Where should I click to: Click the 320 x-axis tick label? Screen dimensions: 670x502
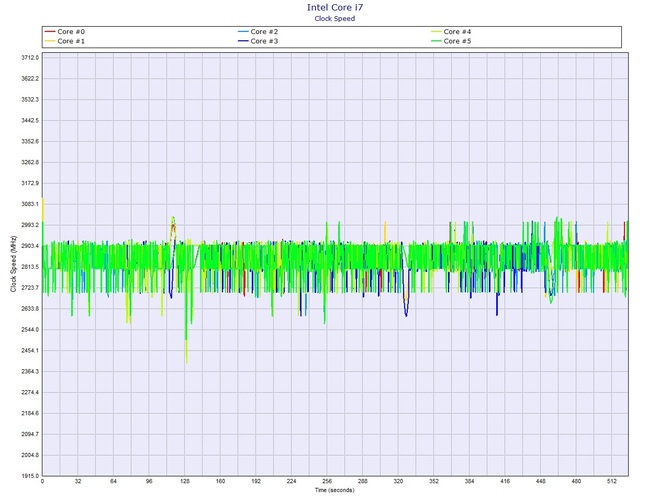[398, 481]
